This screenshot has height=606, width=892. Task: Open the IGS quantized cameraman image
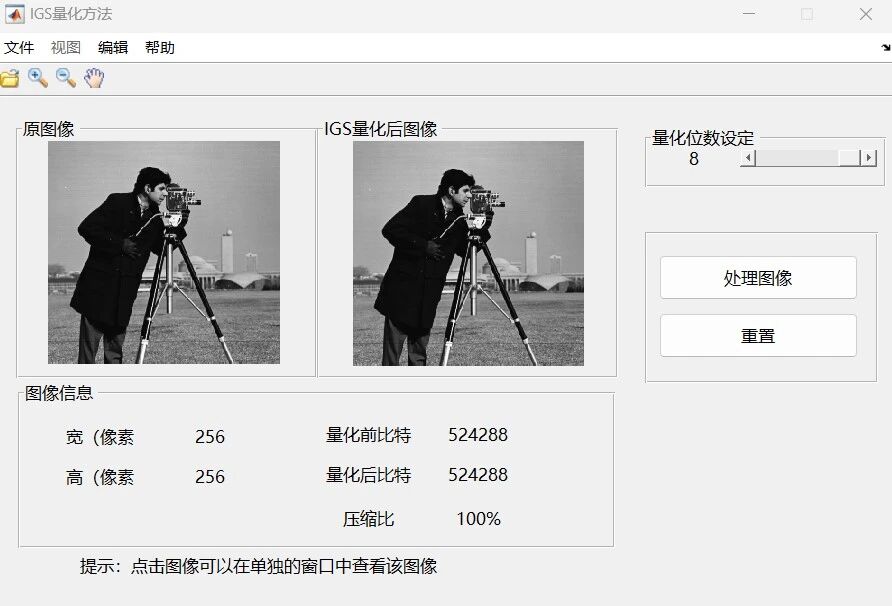click(468, 253)
